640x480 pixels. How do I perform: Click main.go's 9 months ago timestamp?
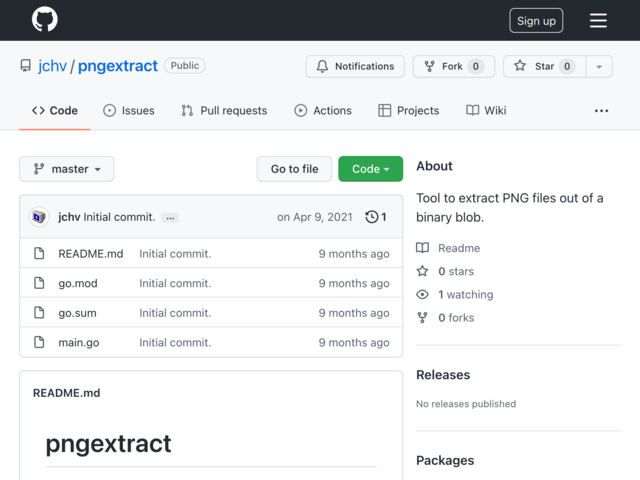[354, 342]
